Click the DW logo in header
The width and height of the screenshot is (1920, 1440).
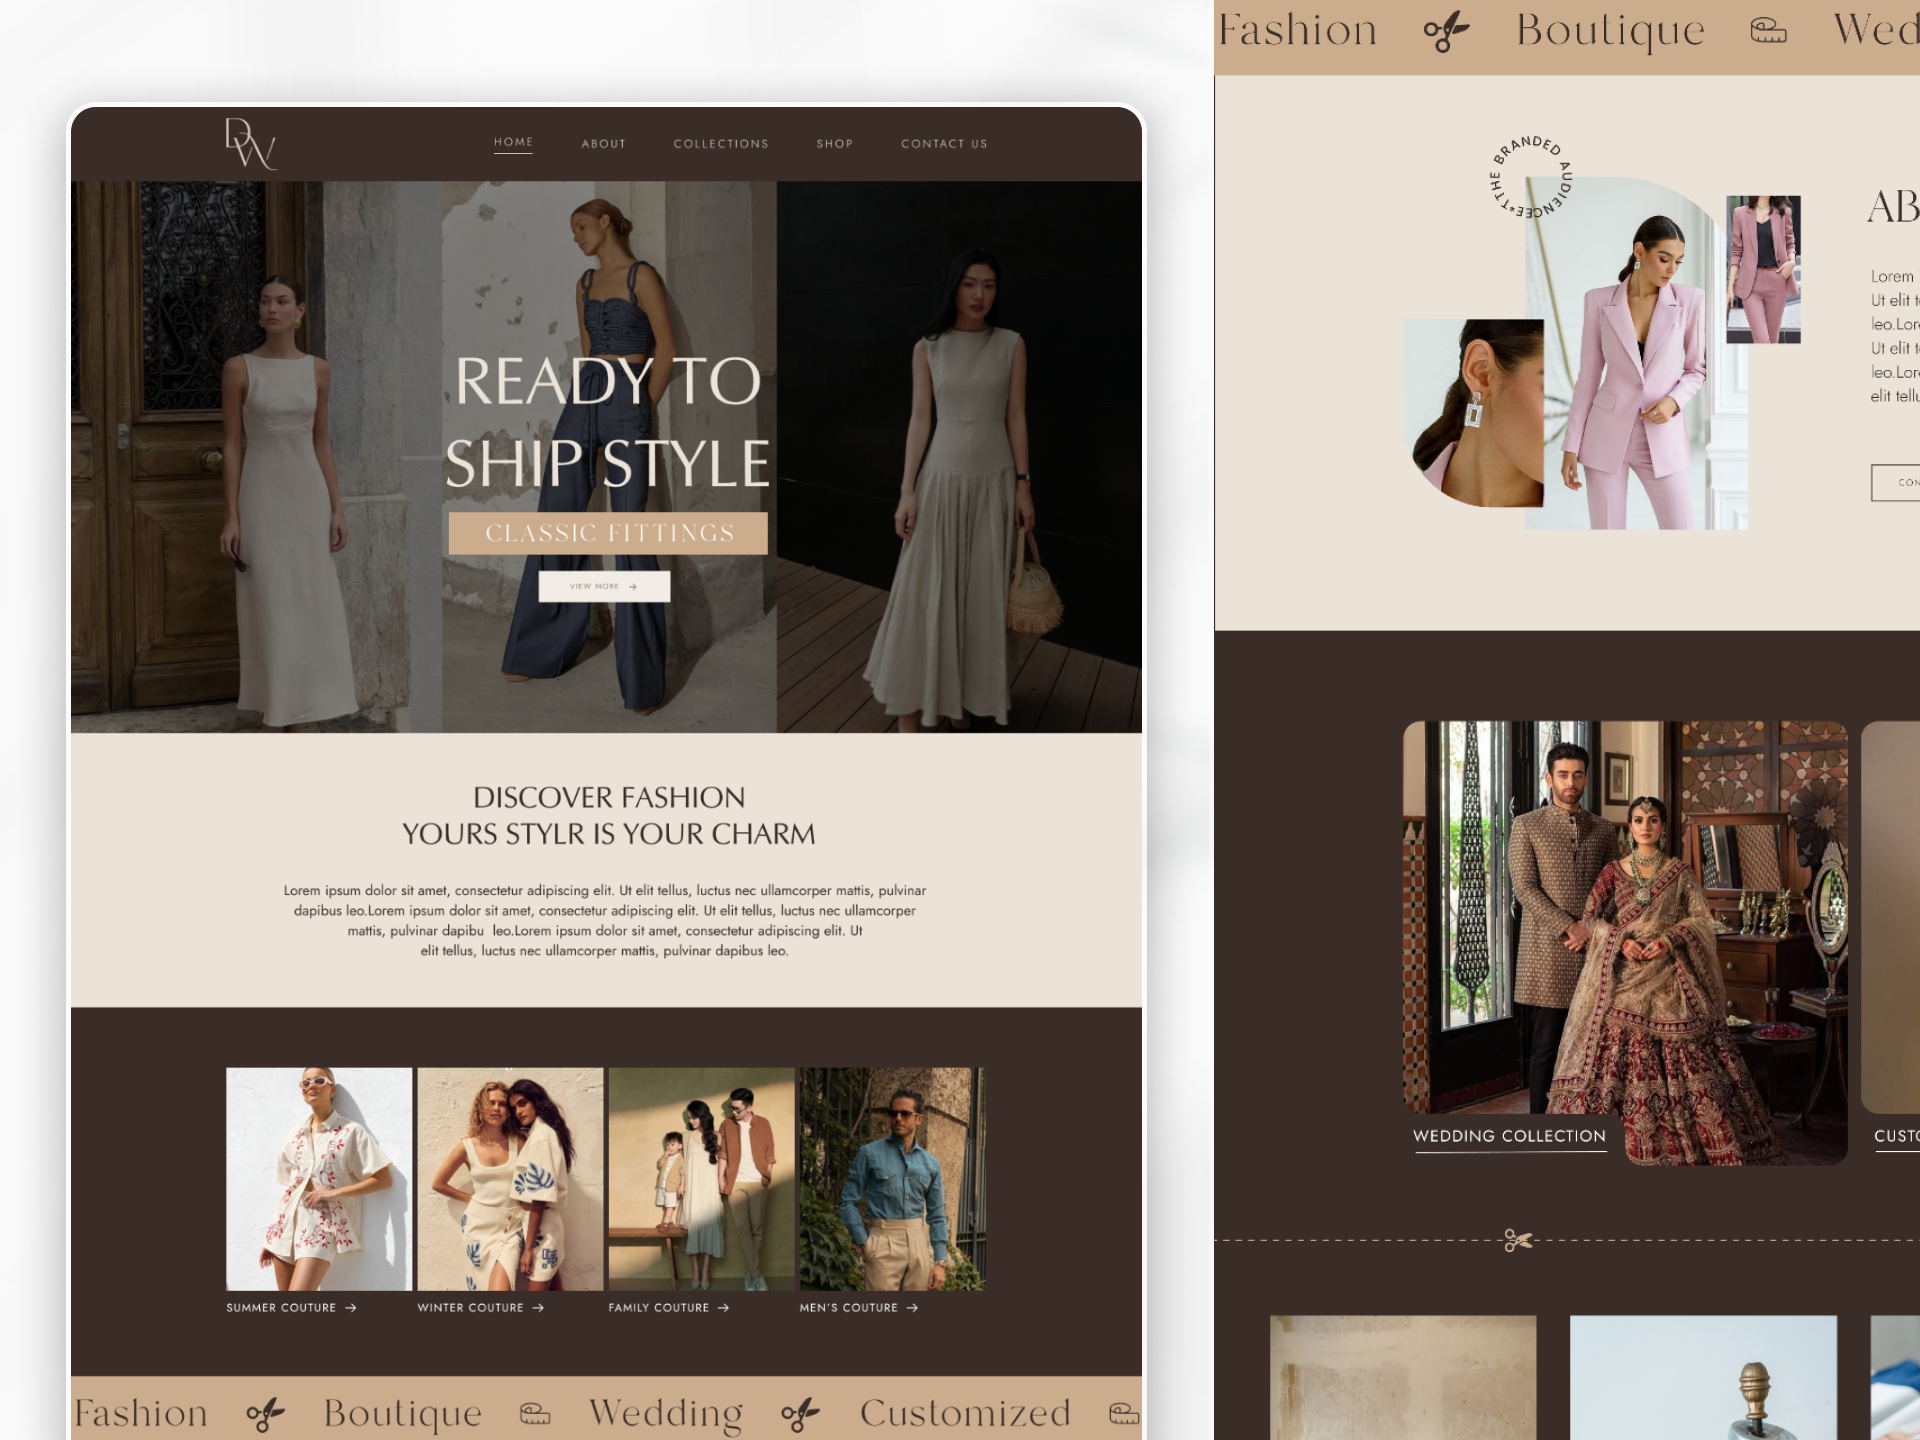click(250, 143)
